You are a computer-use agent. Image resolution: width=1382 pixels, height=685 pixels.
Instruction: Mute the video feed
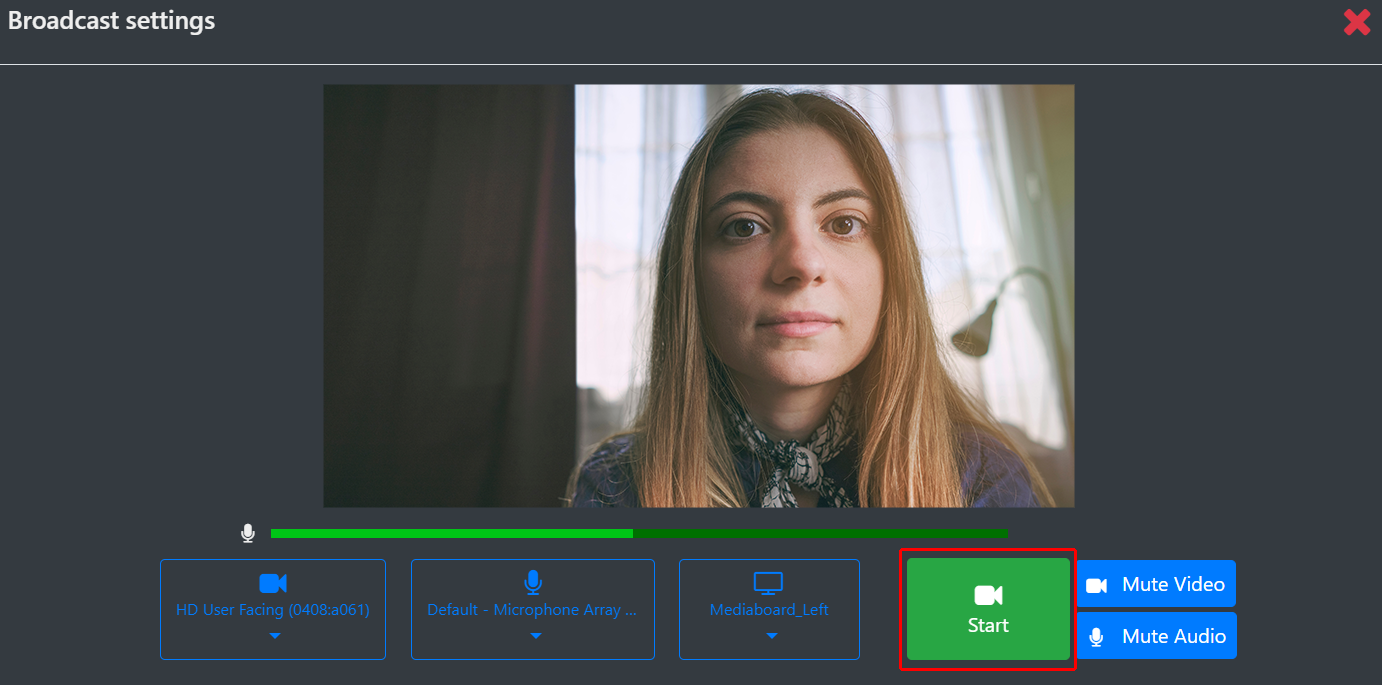1156,584
